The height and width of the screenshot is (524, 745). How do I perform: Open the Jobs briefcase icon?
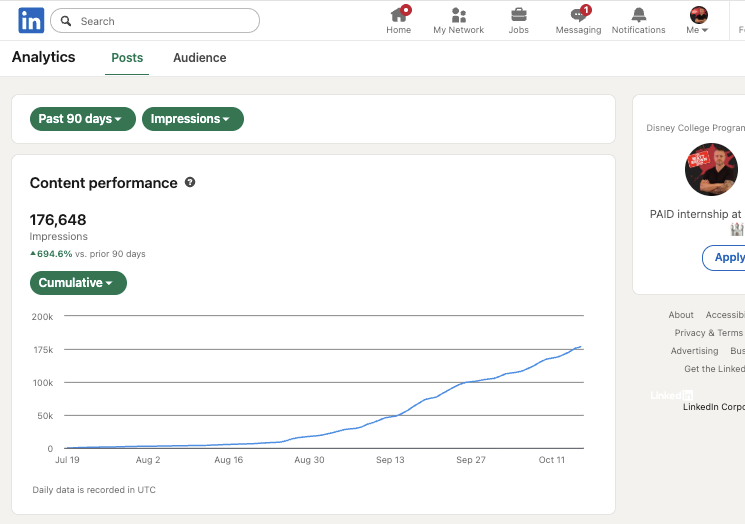[x=518, y=15]
